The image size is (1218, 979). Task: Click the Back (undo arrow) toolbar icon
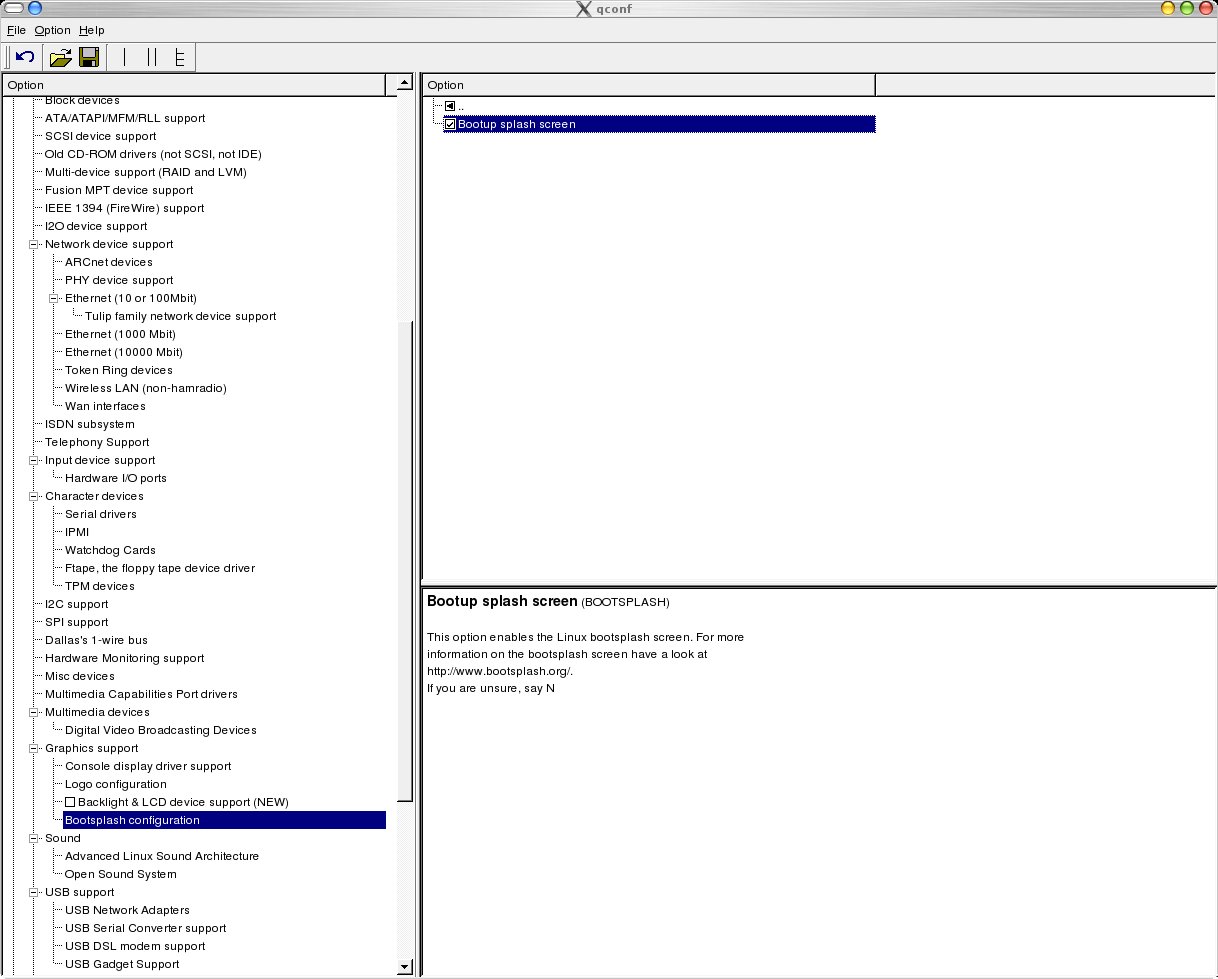point(26,57)
